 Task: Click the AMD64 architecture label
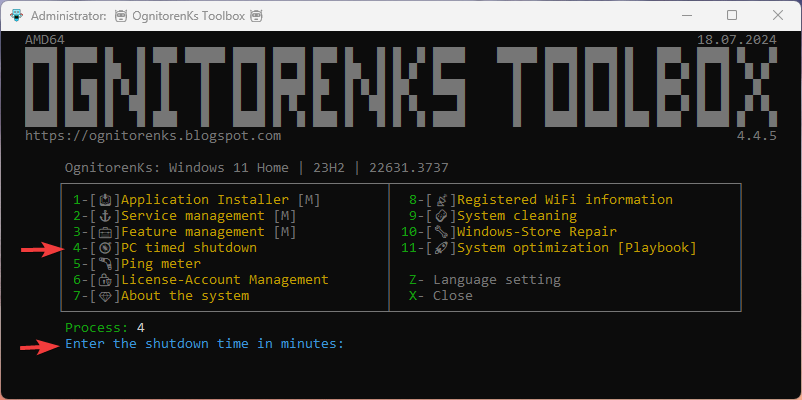point(45,39)
